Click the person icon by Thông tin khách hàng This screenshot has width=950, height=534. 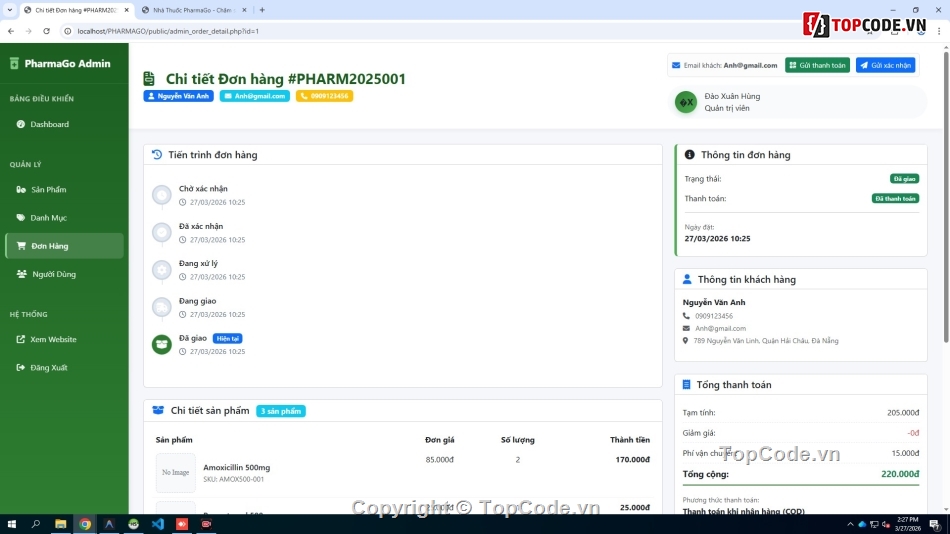[x=687, y=279]
